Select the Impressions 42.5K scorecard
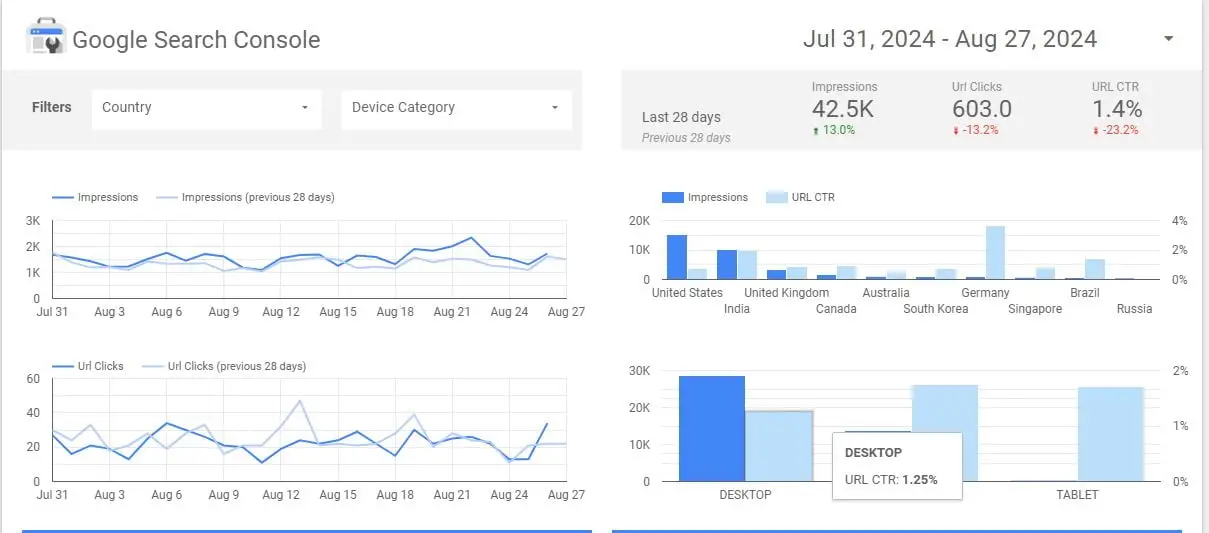This screenshot has width=1209, height=533. click(x=845, y=108)
